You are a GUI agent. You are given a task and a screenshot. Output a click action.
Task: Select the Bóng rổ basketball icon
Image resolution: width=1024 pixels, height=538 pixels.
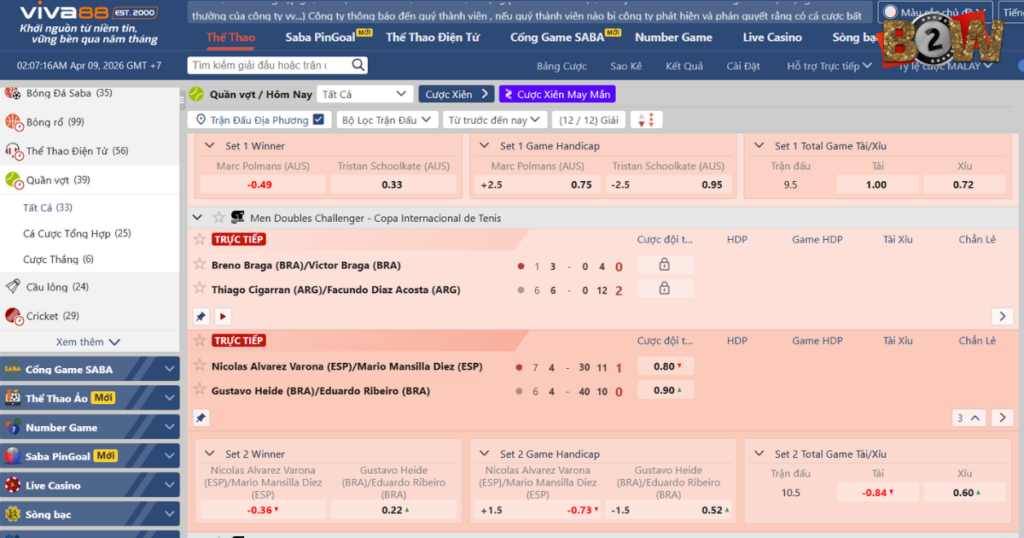click(13, 121)
